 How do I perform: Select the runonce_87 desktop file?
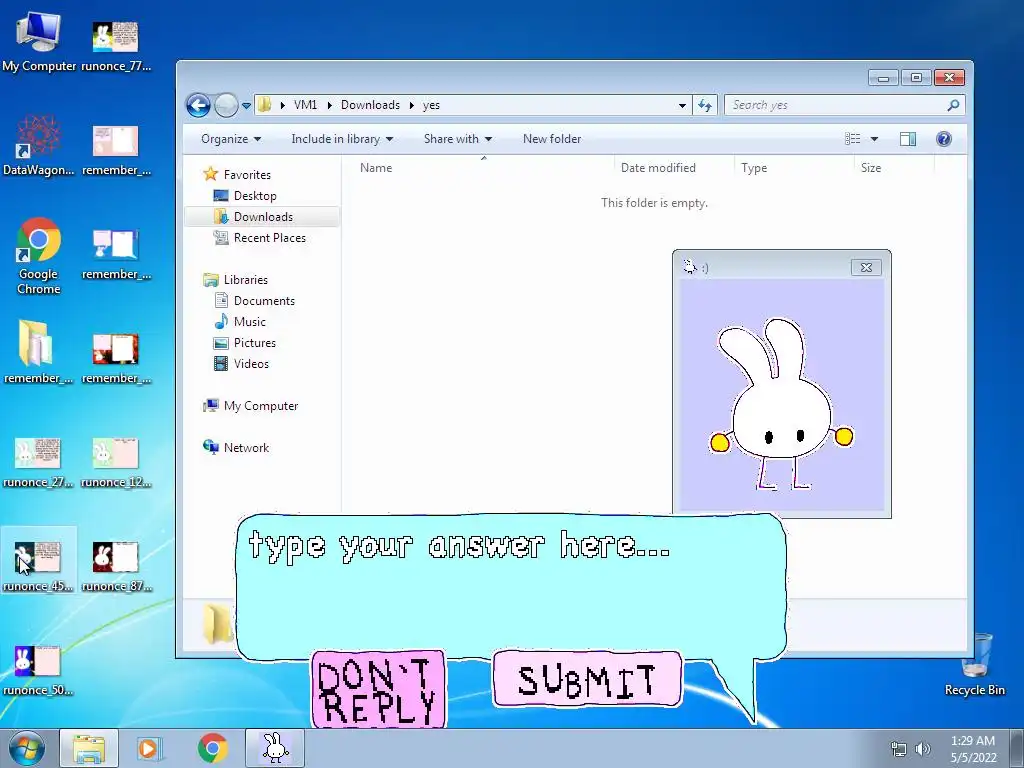tap(116, 566)
